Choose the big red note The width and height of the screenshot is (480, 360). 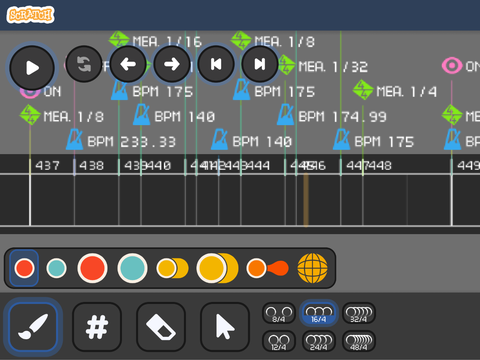coord(92,268)
